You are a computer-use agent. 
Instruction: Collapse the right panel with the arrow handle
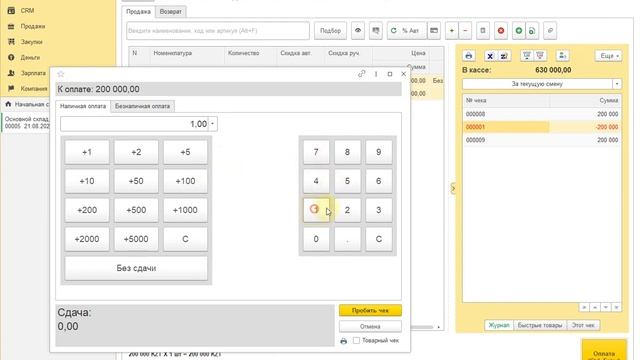(453, 188)
